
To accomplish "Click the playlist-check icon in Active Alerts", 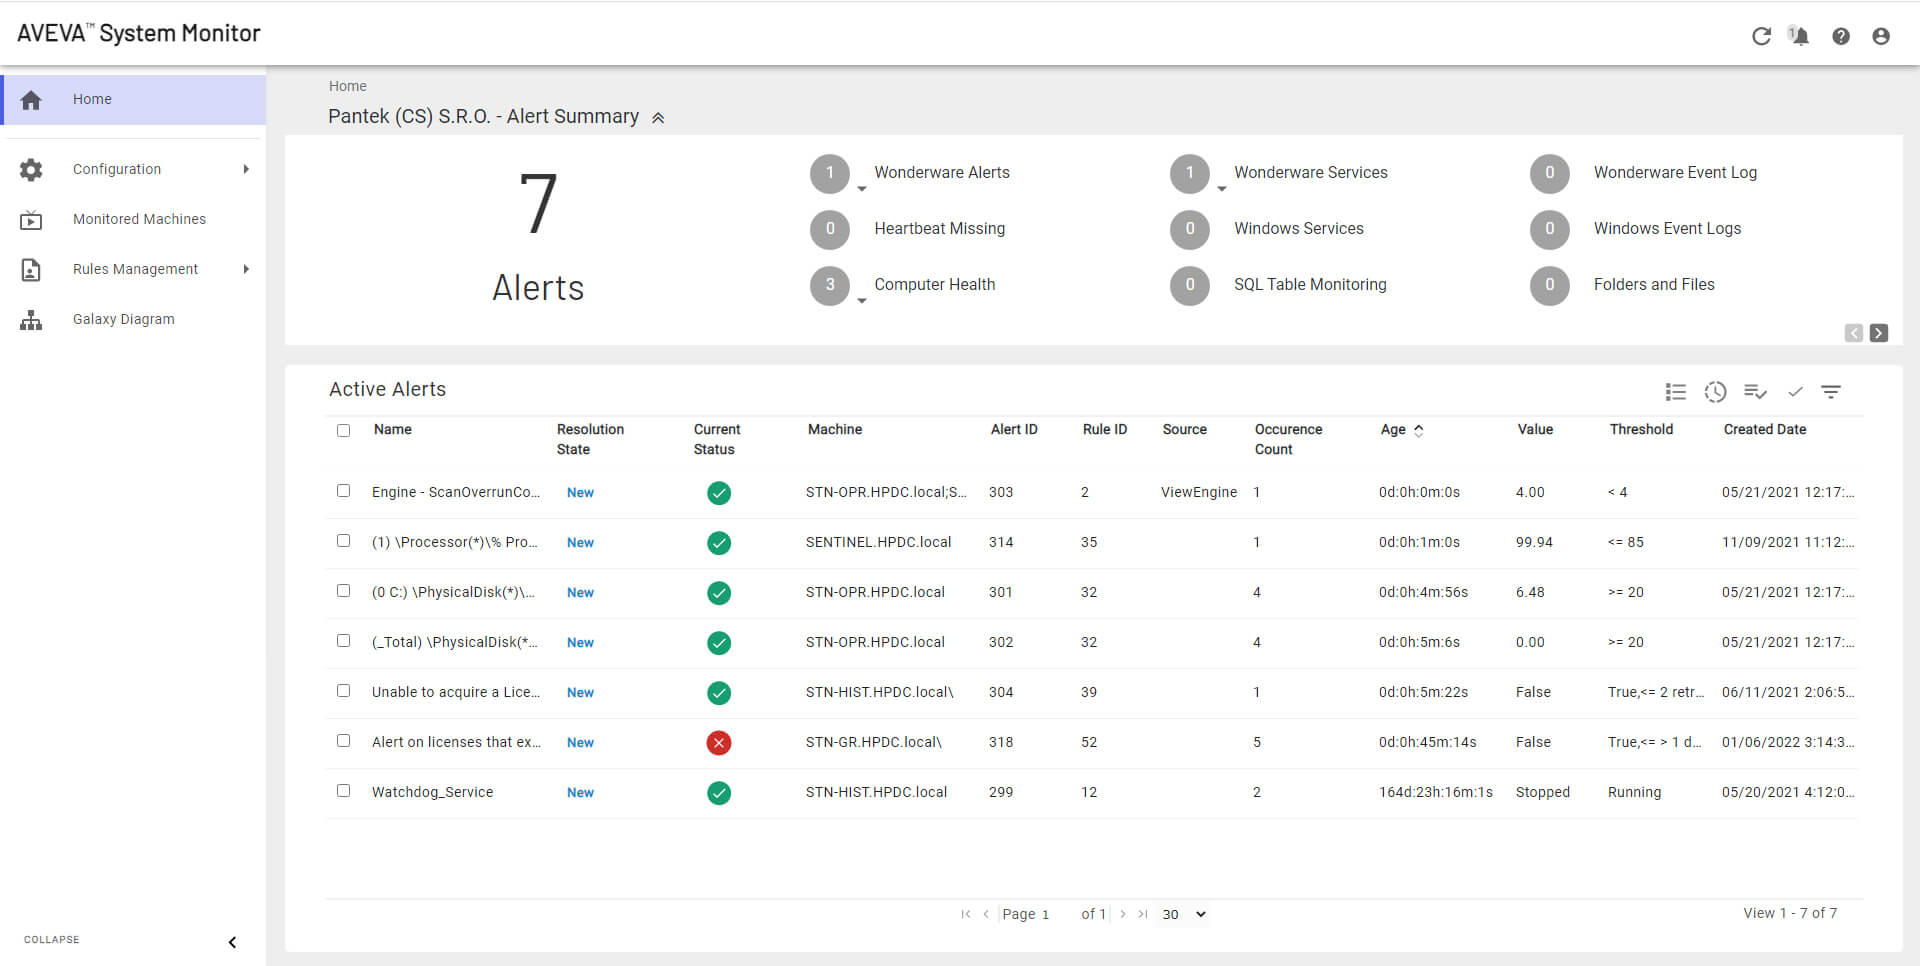I will (1755, 392).
